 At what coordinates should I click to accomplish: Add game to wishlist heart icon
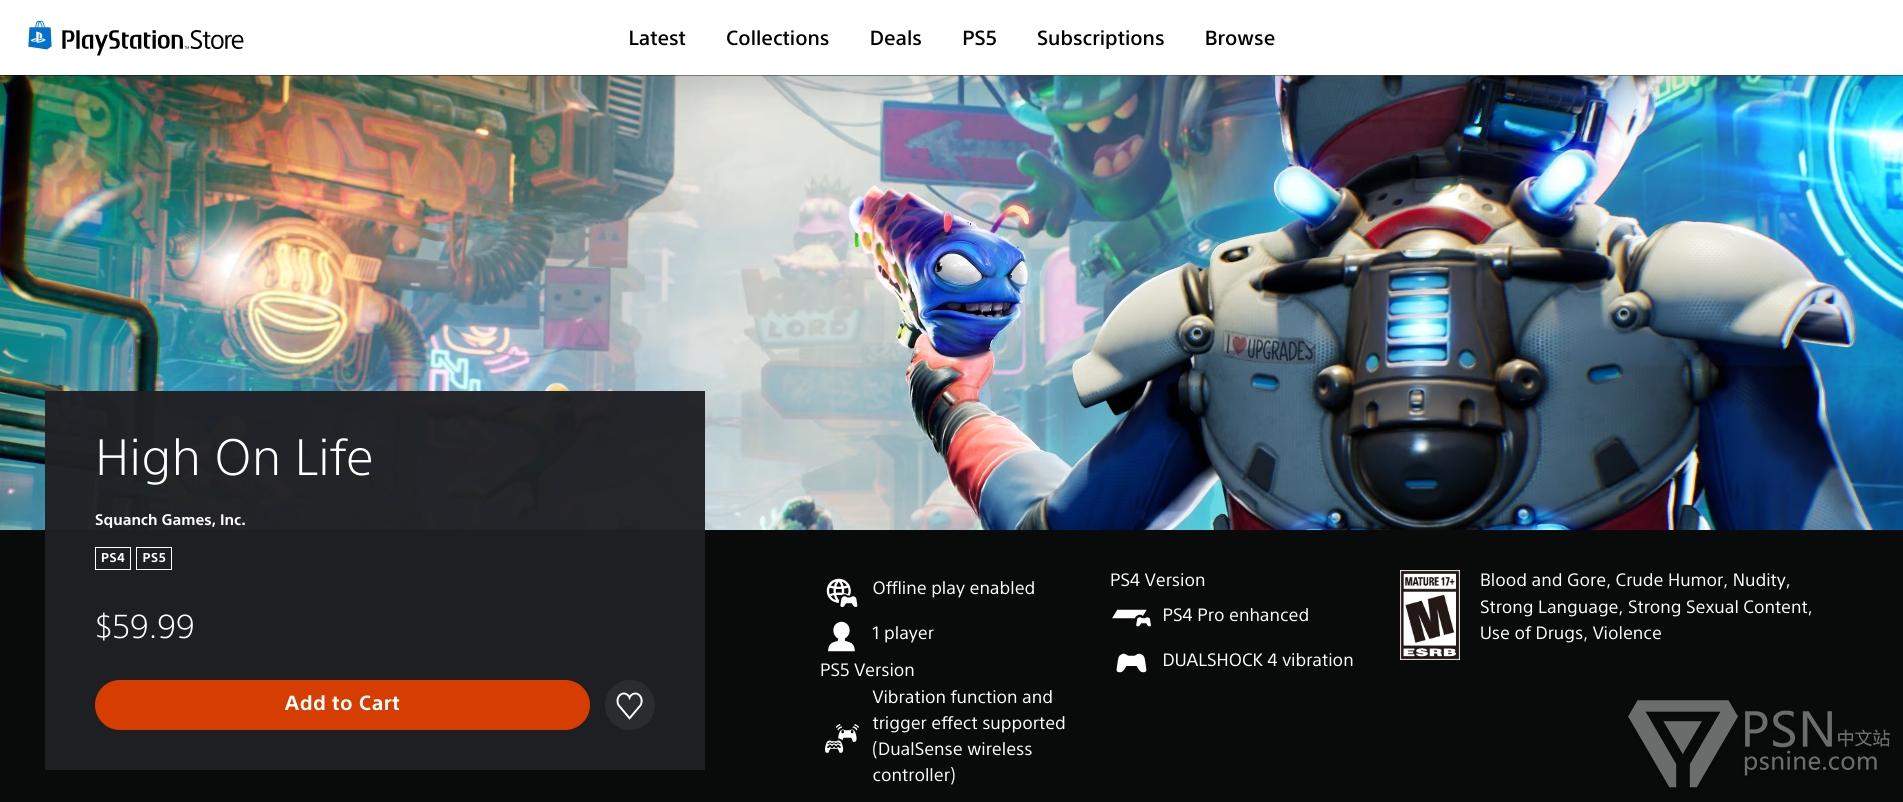pos(630,705)
